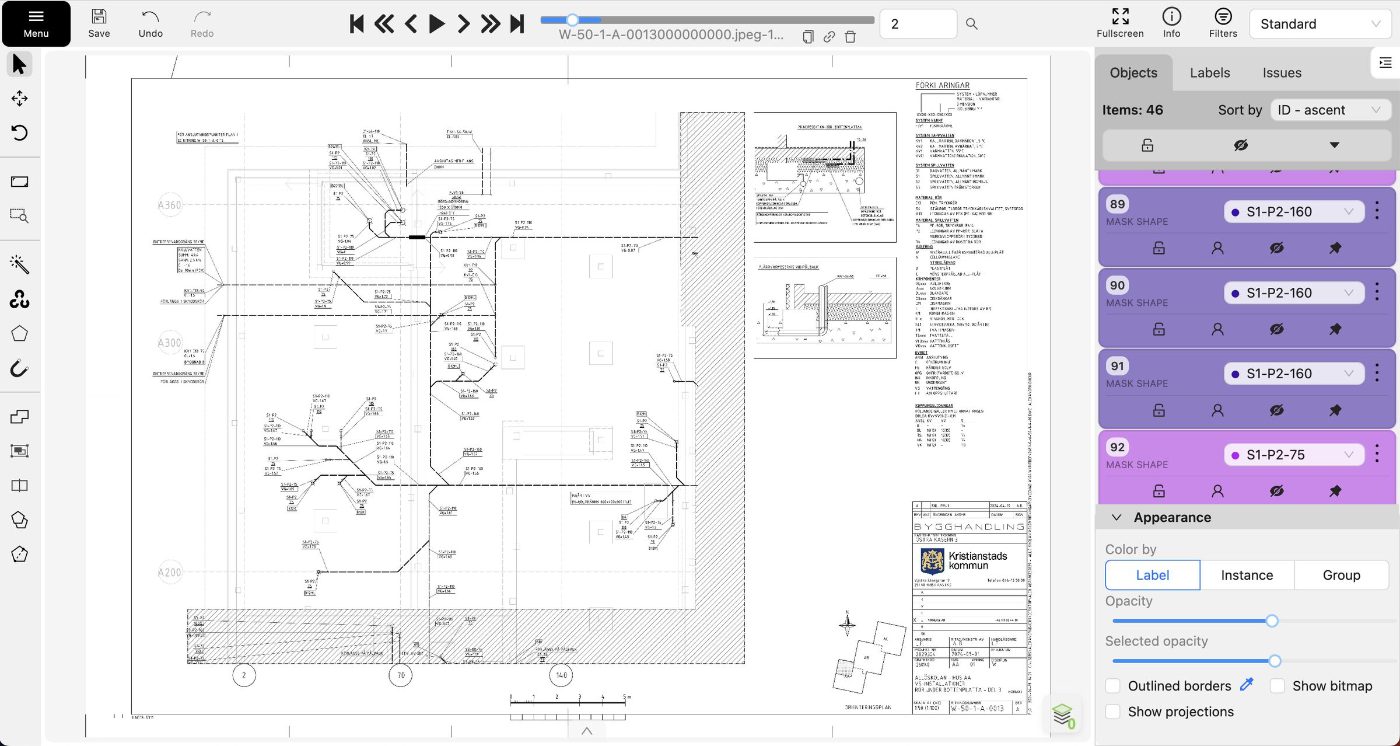
Task: Select the draw polygon tool
Action: [19, 334]
